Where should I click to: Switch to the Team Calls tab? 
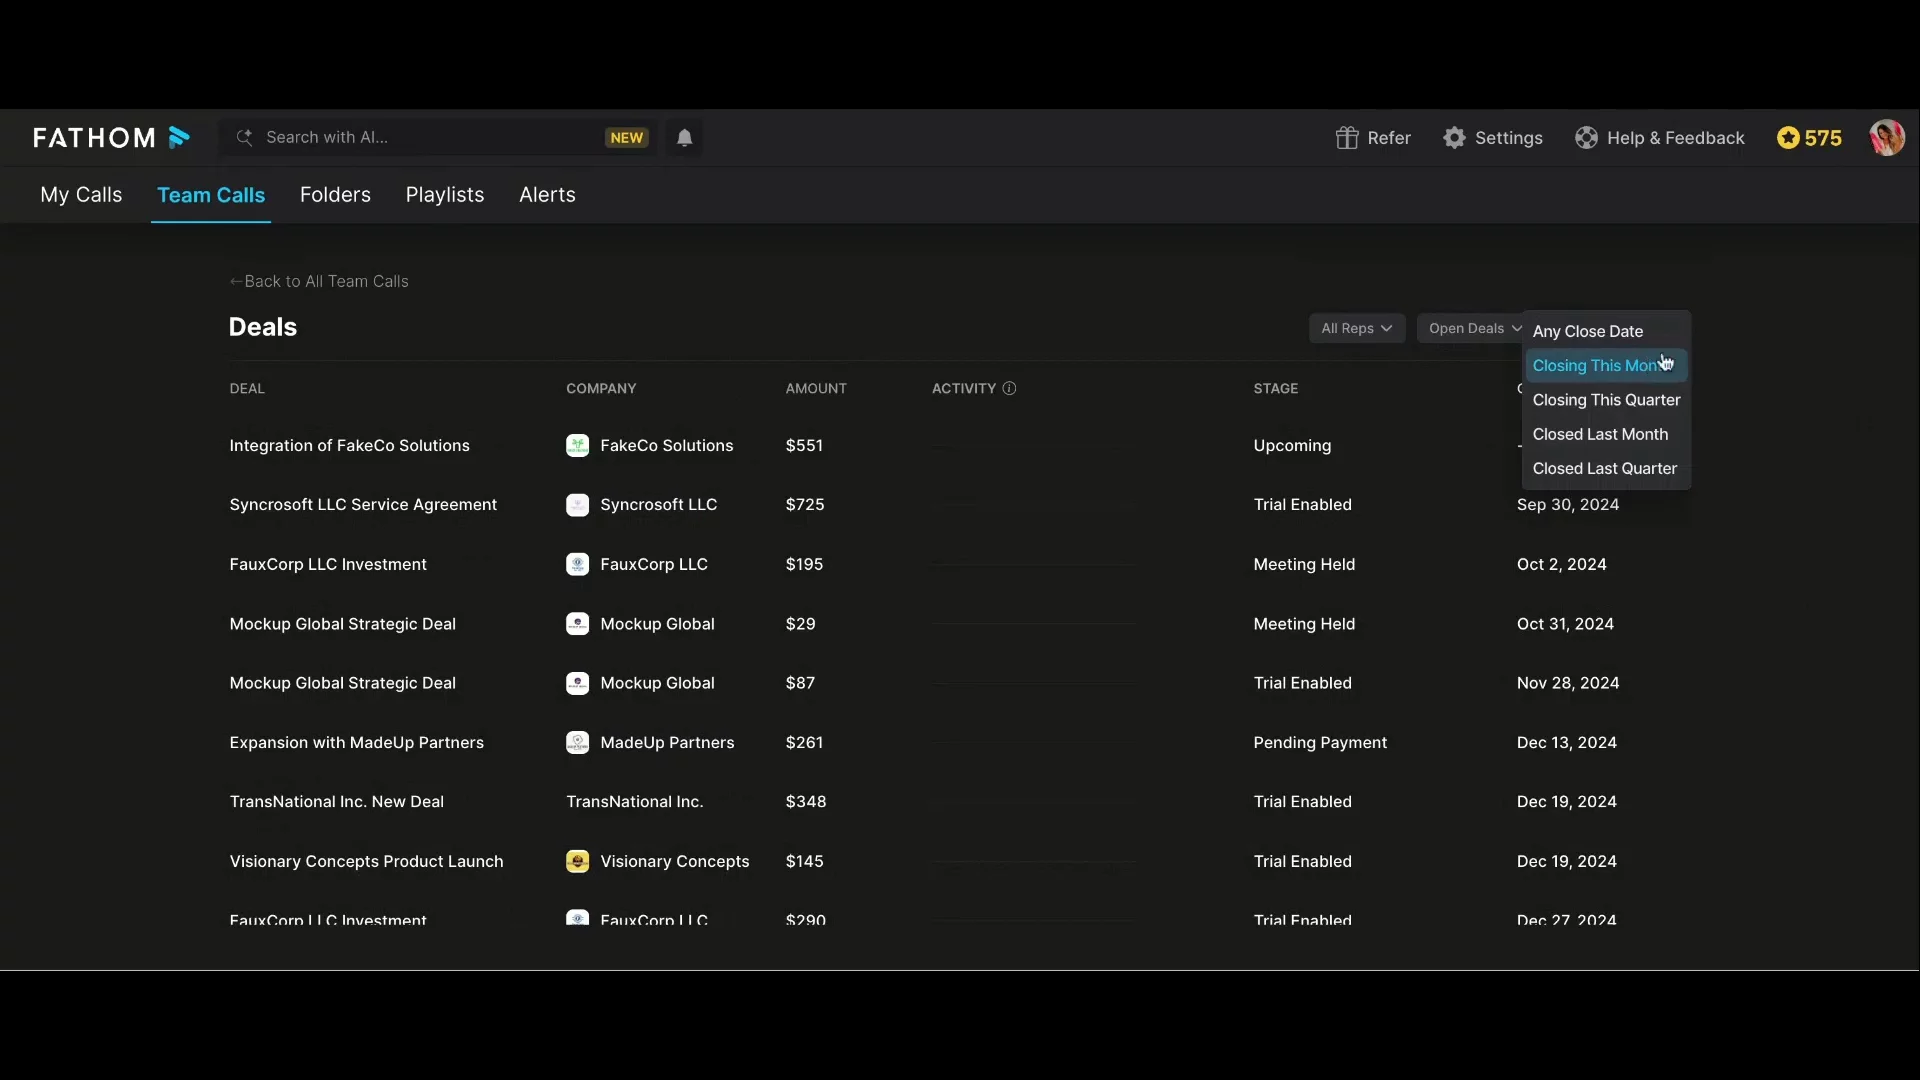click(211, 195)
